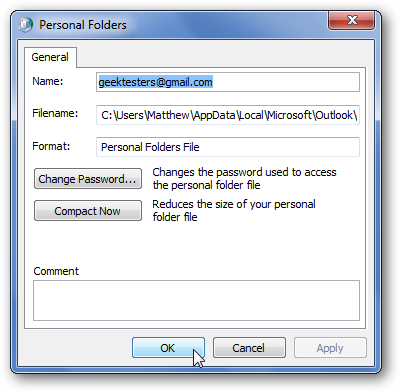Click the greyed-out Apply button

tap(330, 348)
